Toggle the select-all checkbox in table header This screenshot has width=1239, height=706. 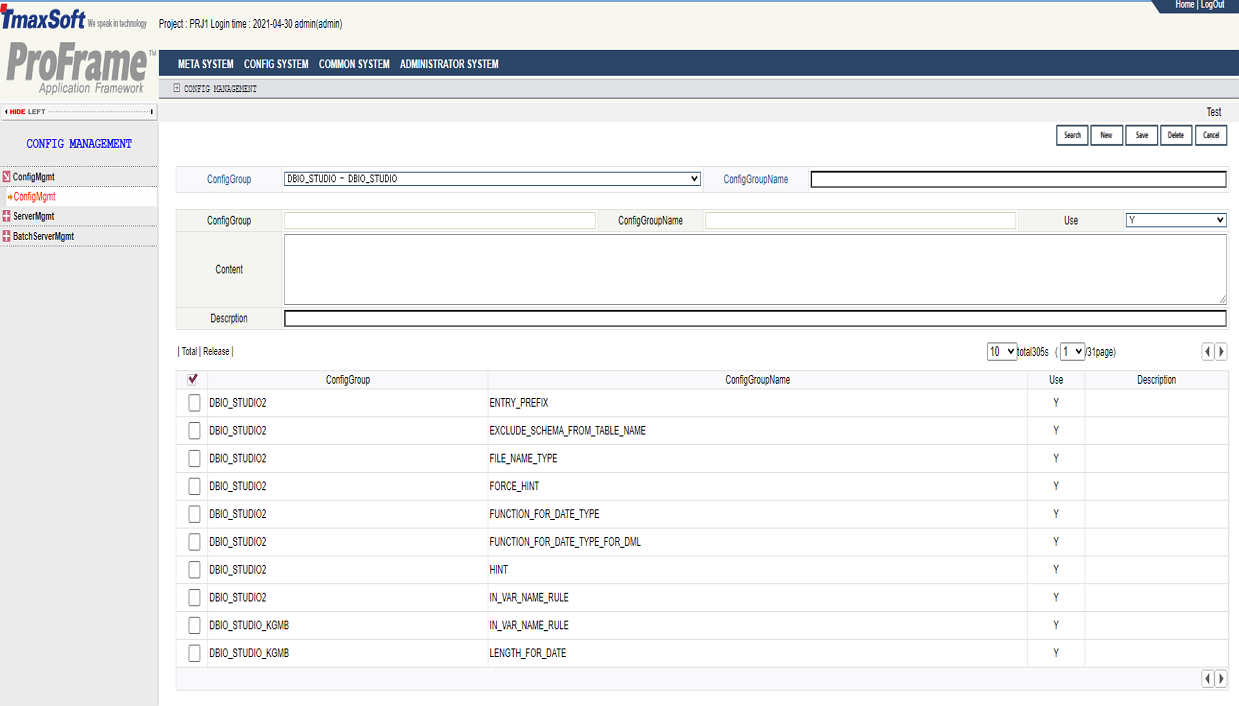point(193,380)
